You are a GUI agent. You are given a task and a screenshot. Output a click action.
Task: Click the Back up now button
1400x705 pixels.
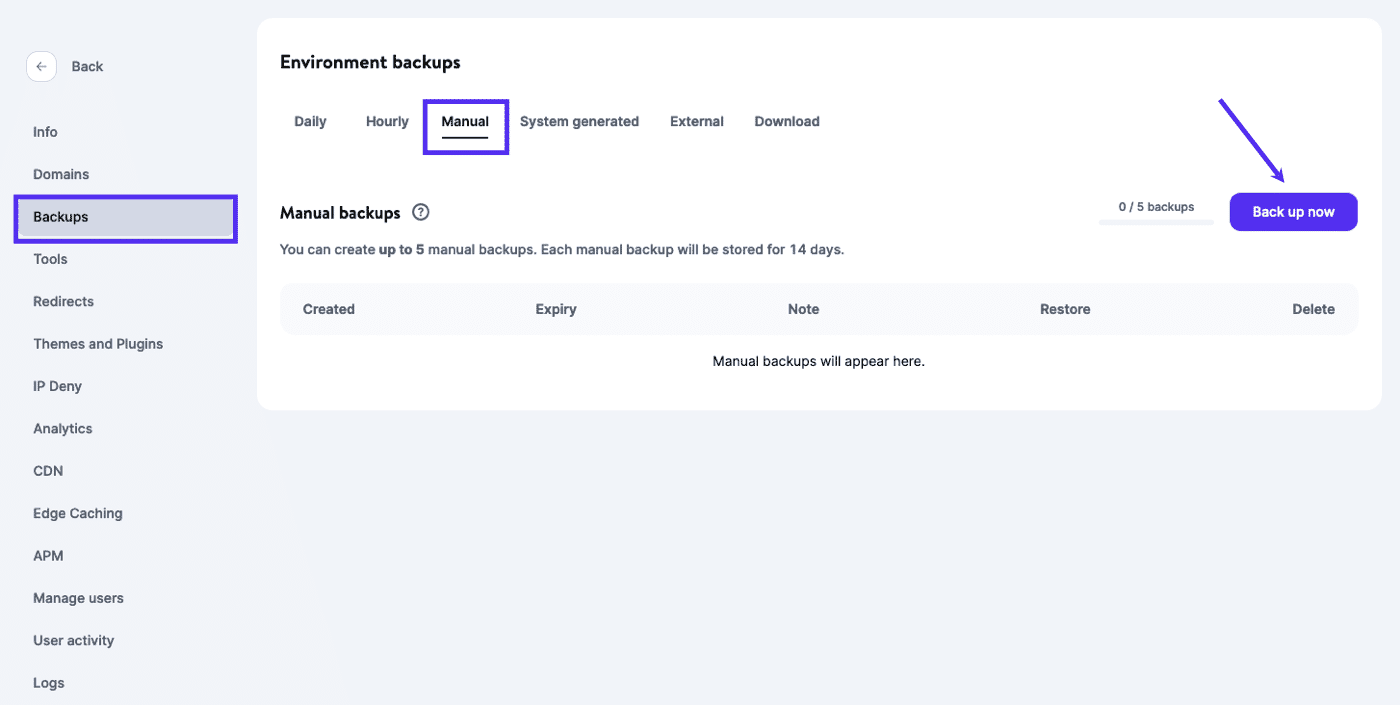1293,212
